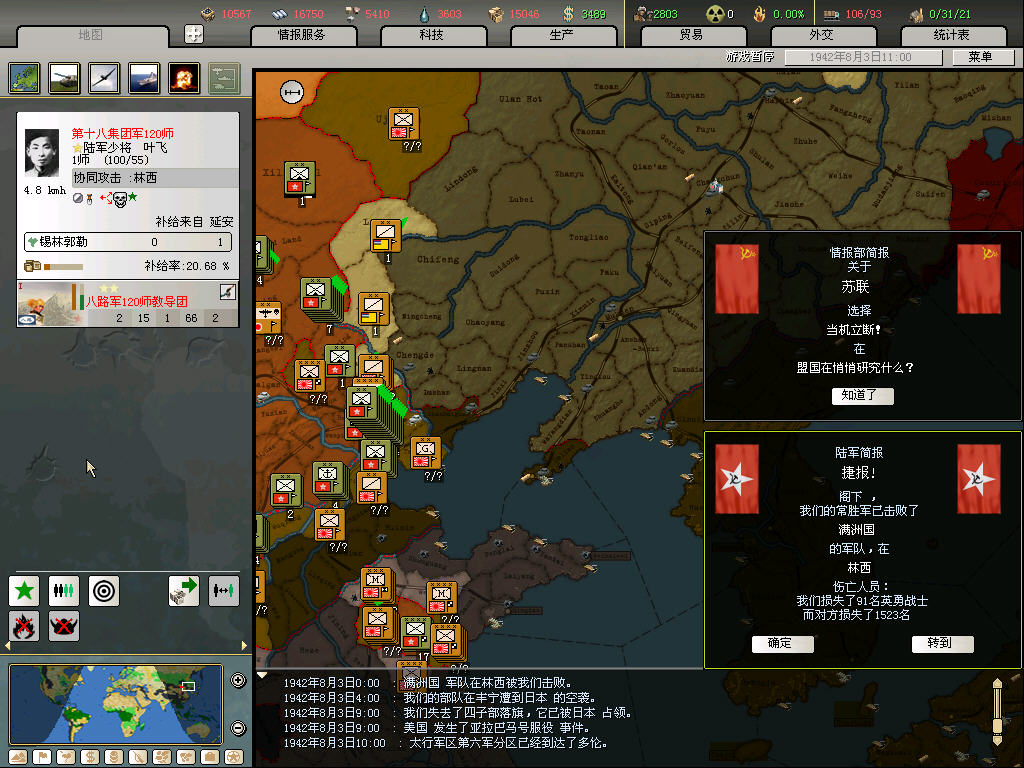1024x768 pixels.
Task: Select the air forces plane icon
Action: coord(104,78)
